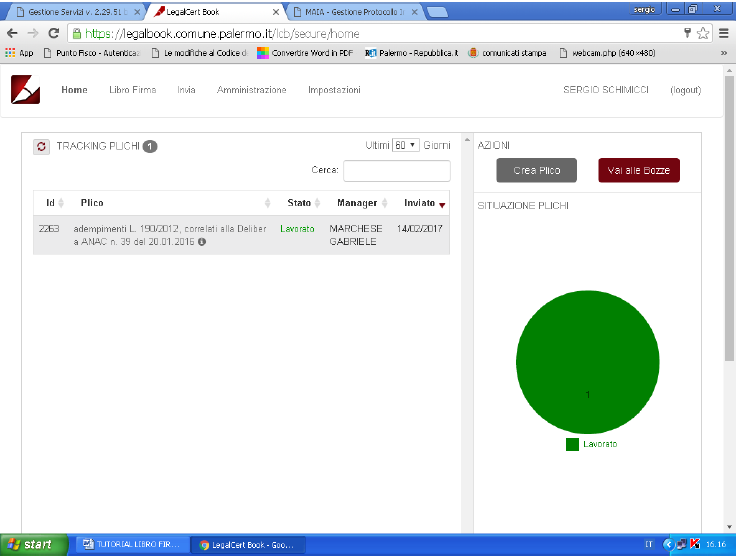Click the browser forward arrow

33,33
